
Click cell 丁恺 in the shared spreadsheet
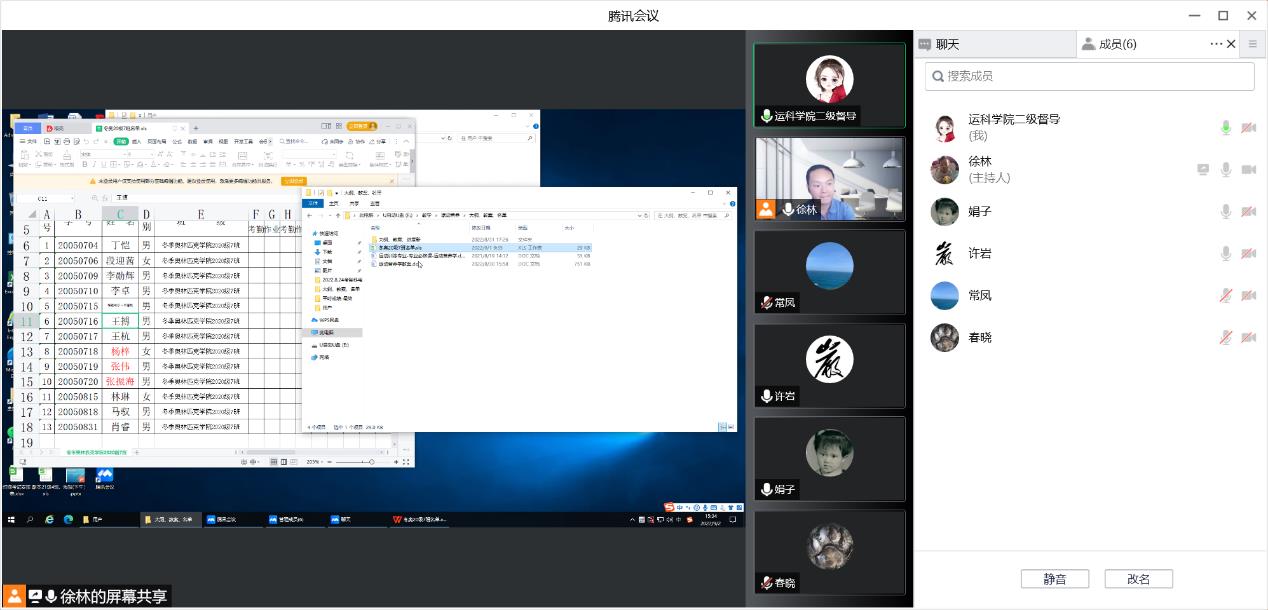120,245
